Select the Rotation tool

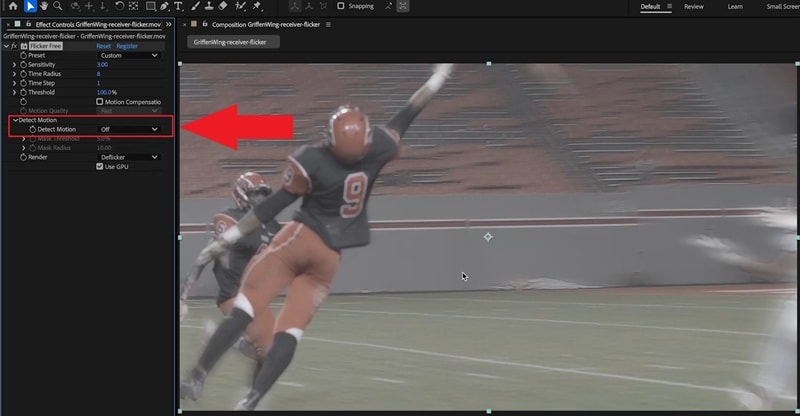119,6
